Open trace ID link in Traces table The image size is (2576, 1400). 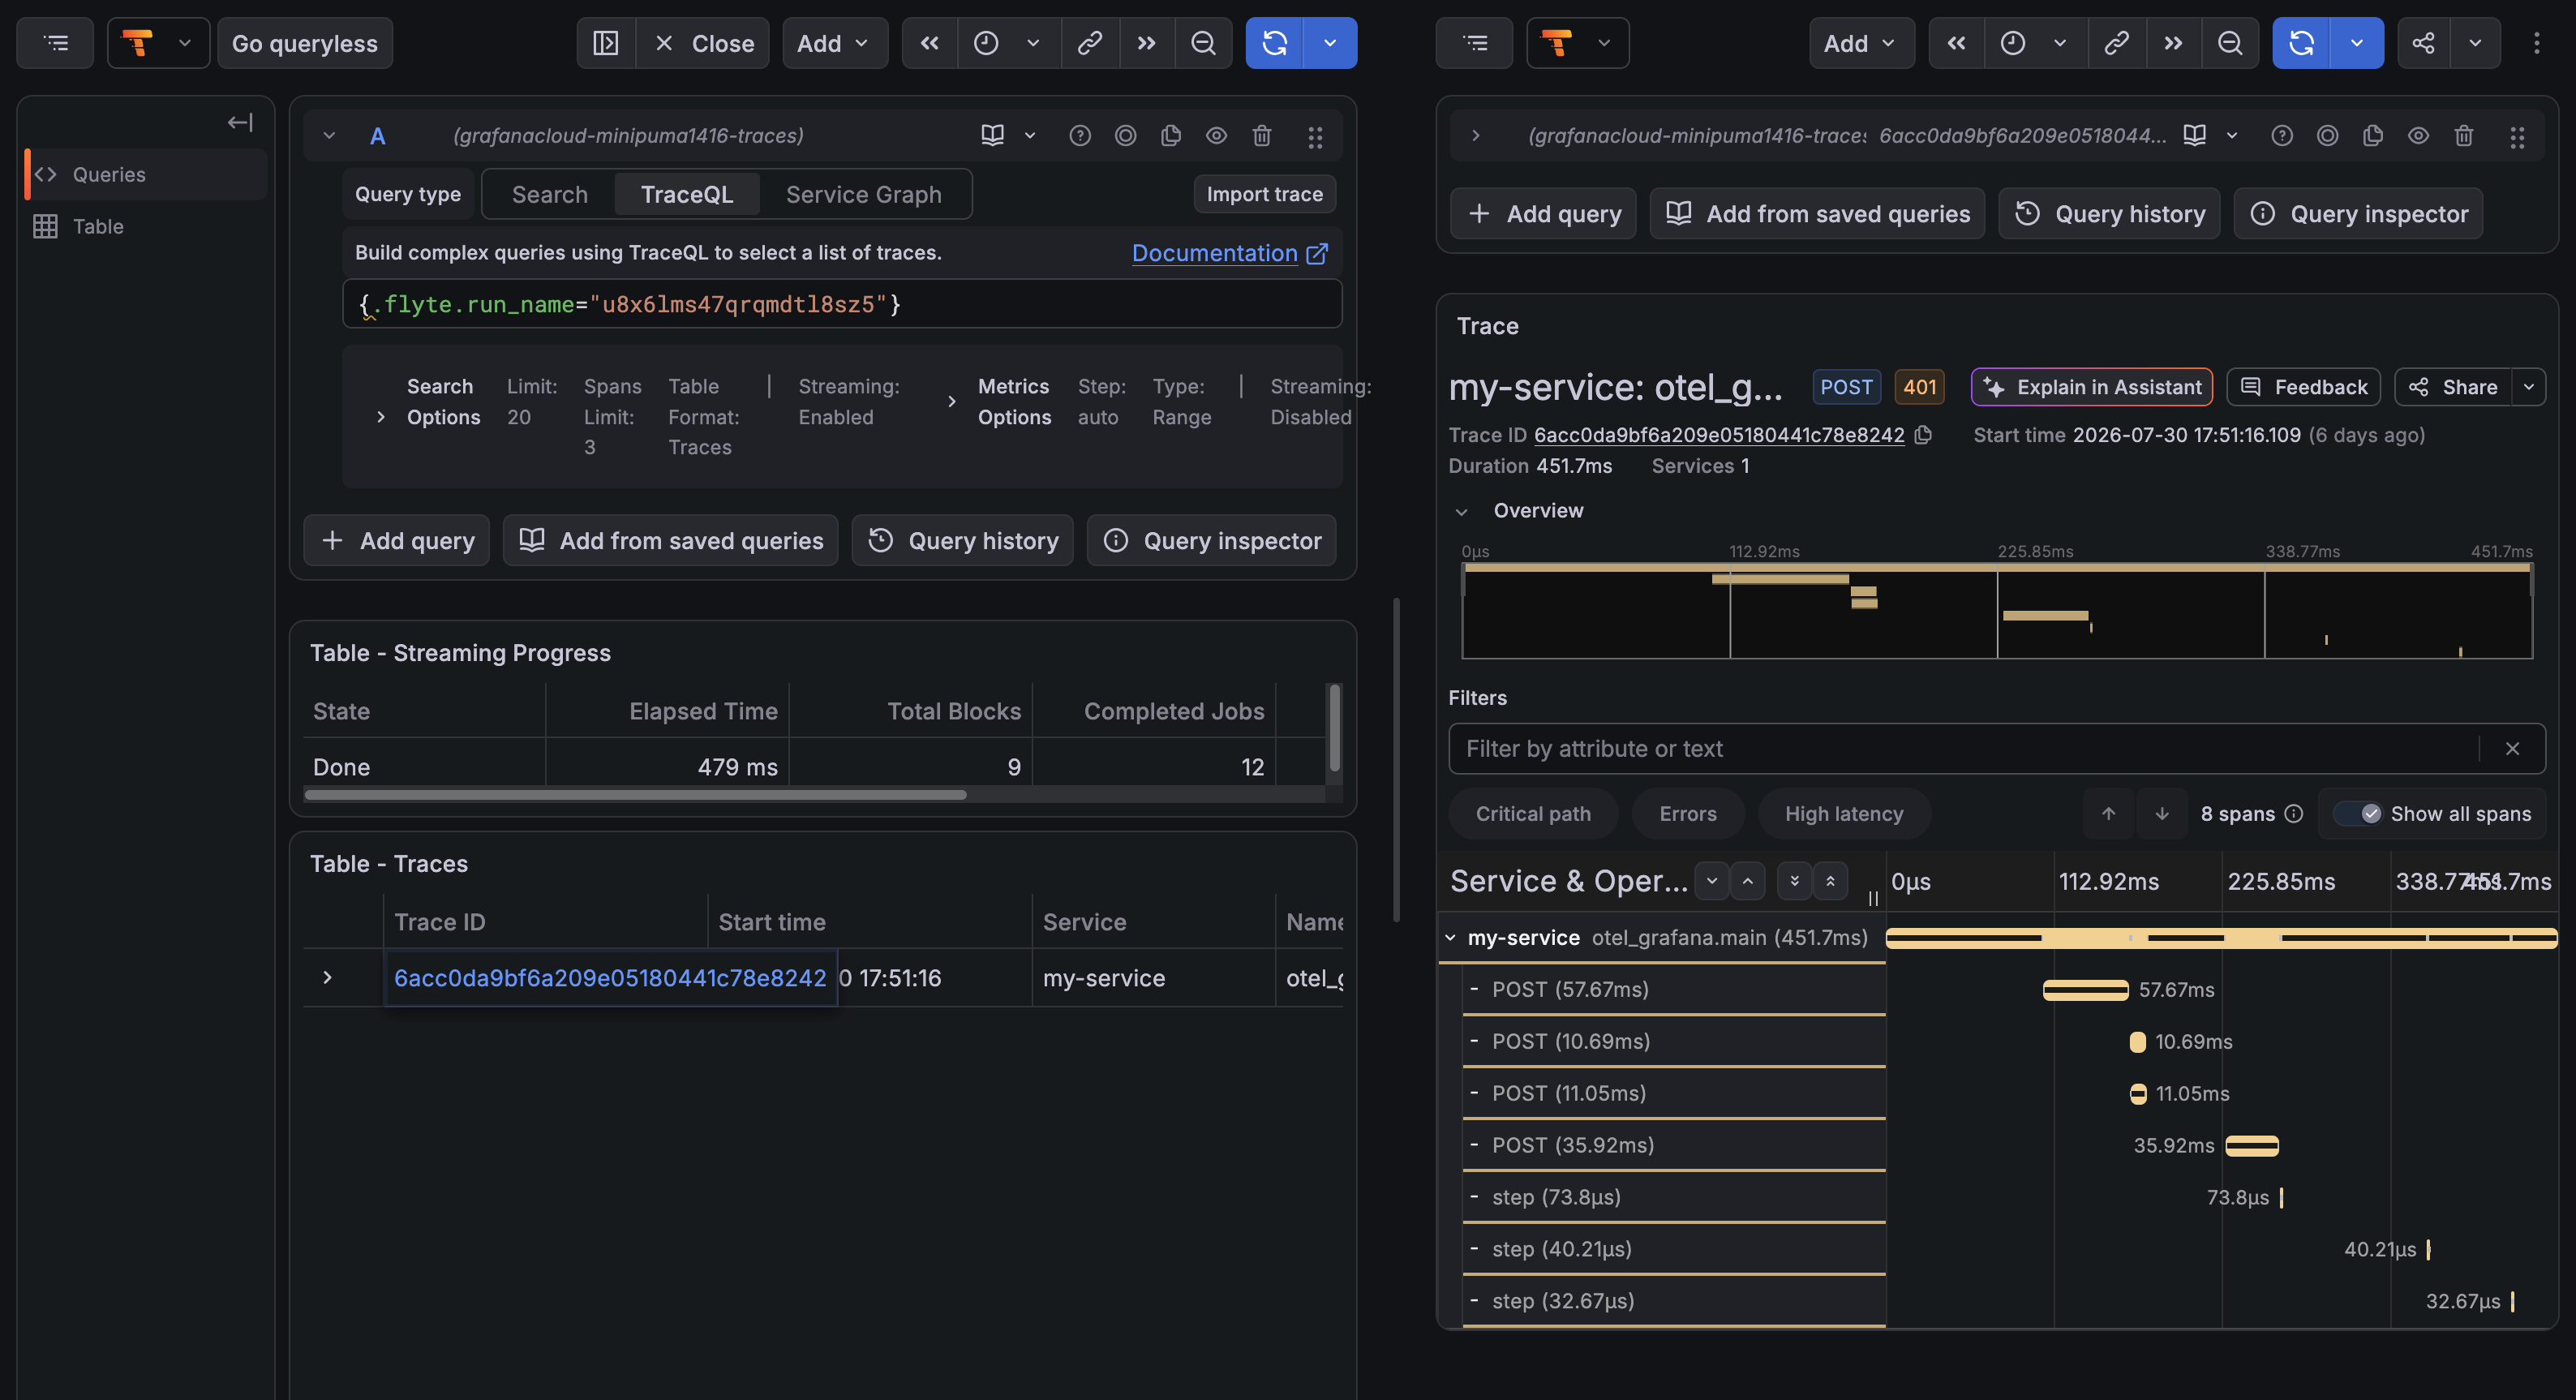[610, 977]
